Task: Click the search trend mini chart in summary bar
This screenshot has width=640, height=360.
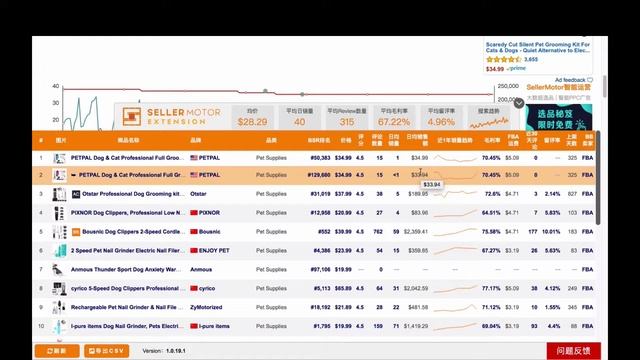Action: 489,122
